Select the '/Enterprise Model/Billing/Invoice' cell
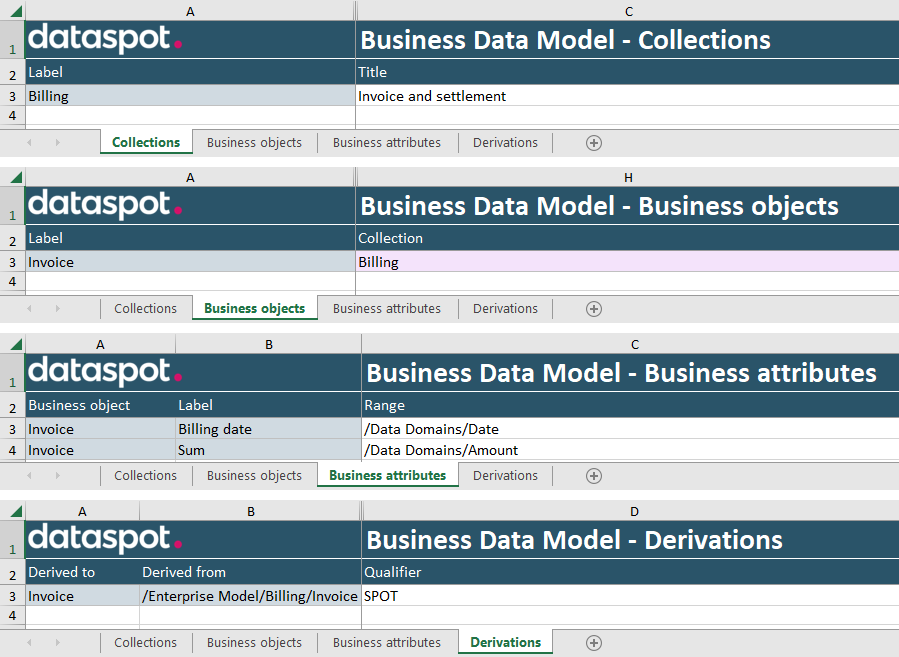Viewport: 899px width, 657px height. (x=250, y=596)
